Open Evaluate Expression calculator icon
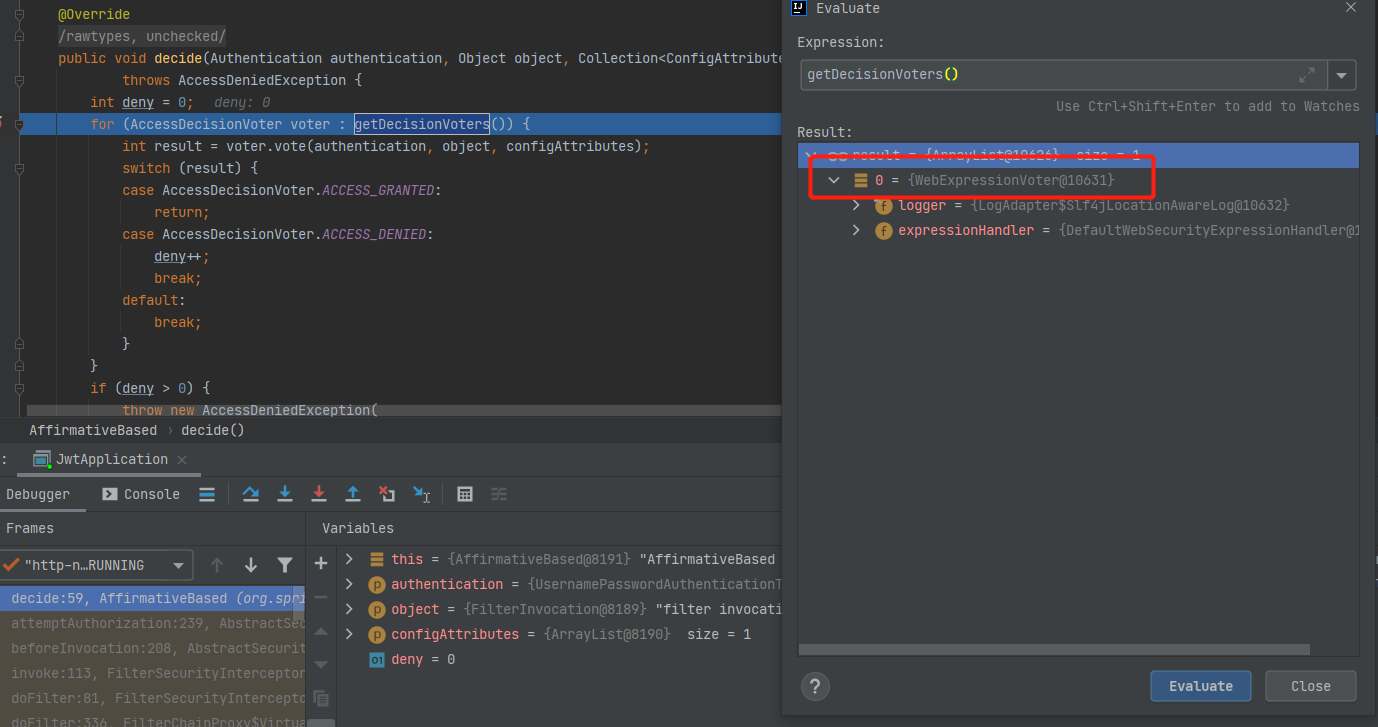Image resolution: width=1378 pixels, height=727 pixels. pyautogui.click(x=465, y=494)
